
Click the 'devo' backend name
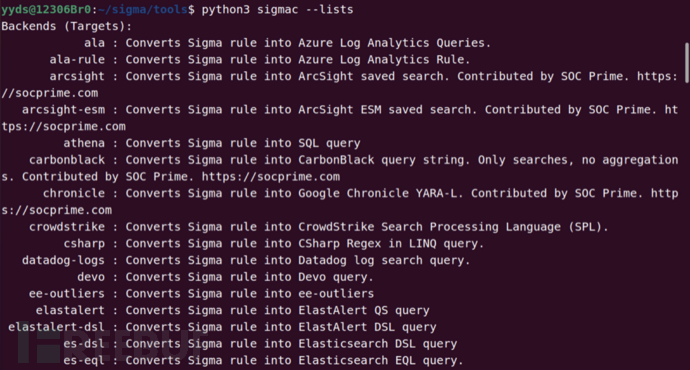(x=91, y=277)
